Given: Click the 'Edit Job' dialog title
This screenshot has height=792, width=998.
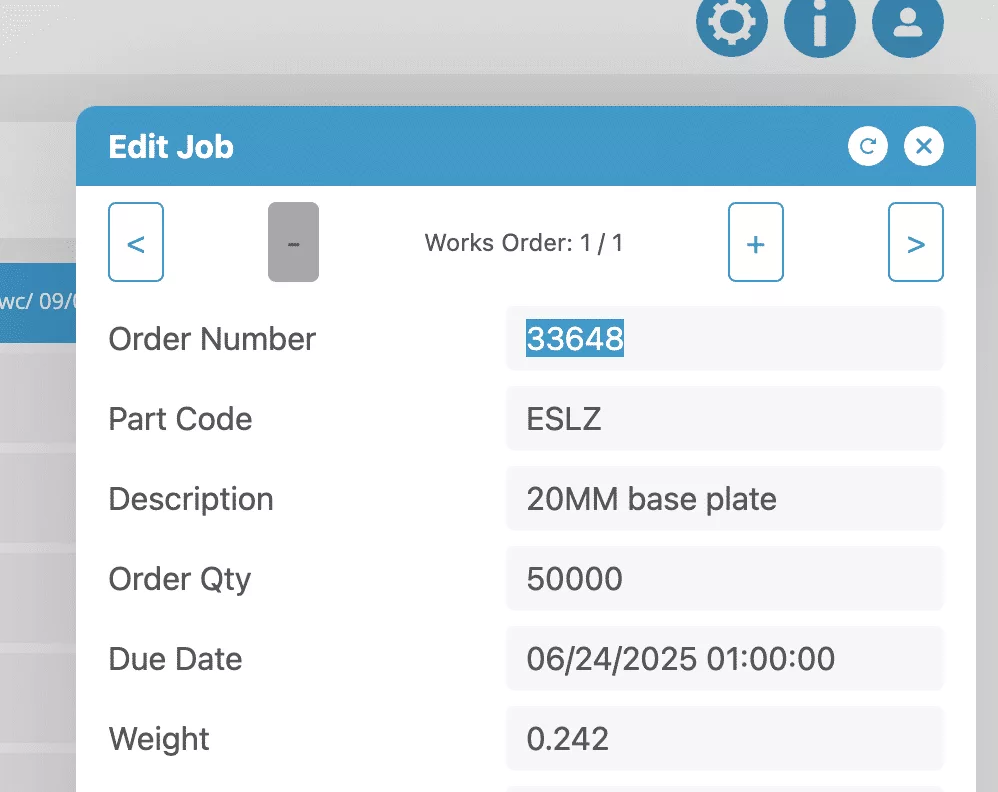Looking at the screenshot, I should [171, 147].
